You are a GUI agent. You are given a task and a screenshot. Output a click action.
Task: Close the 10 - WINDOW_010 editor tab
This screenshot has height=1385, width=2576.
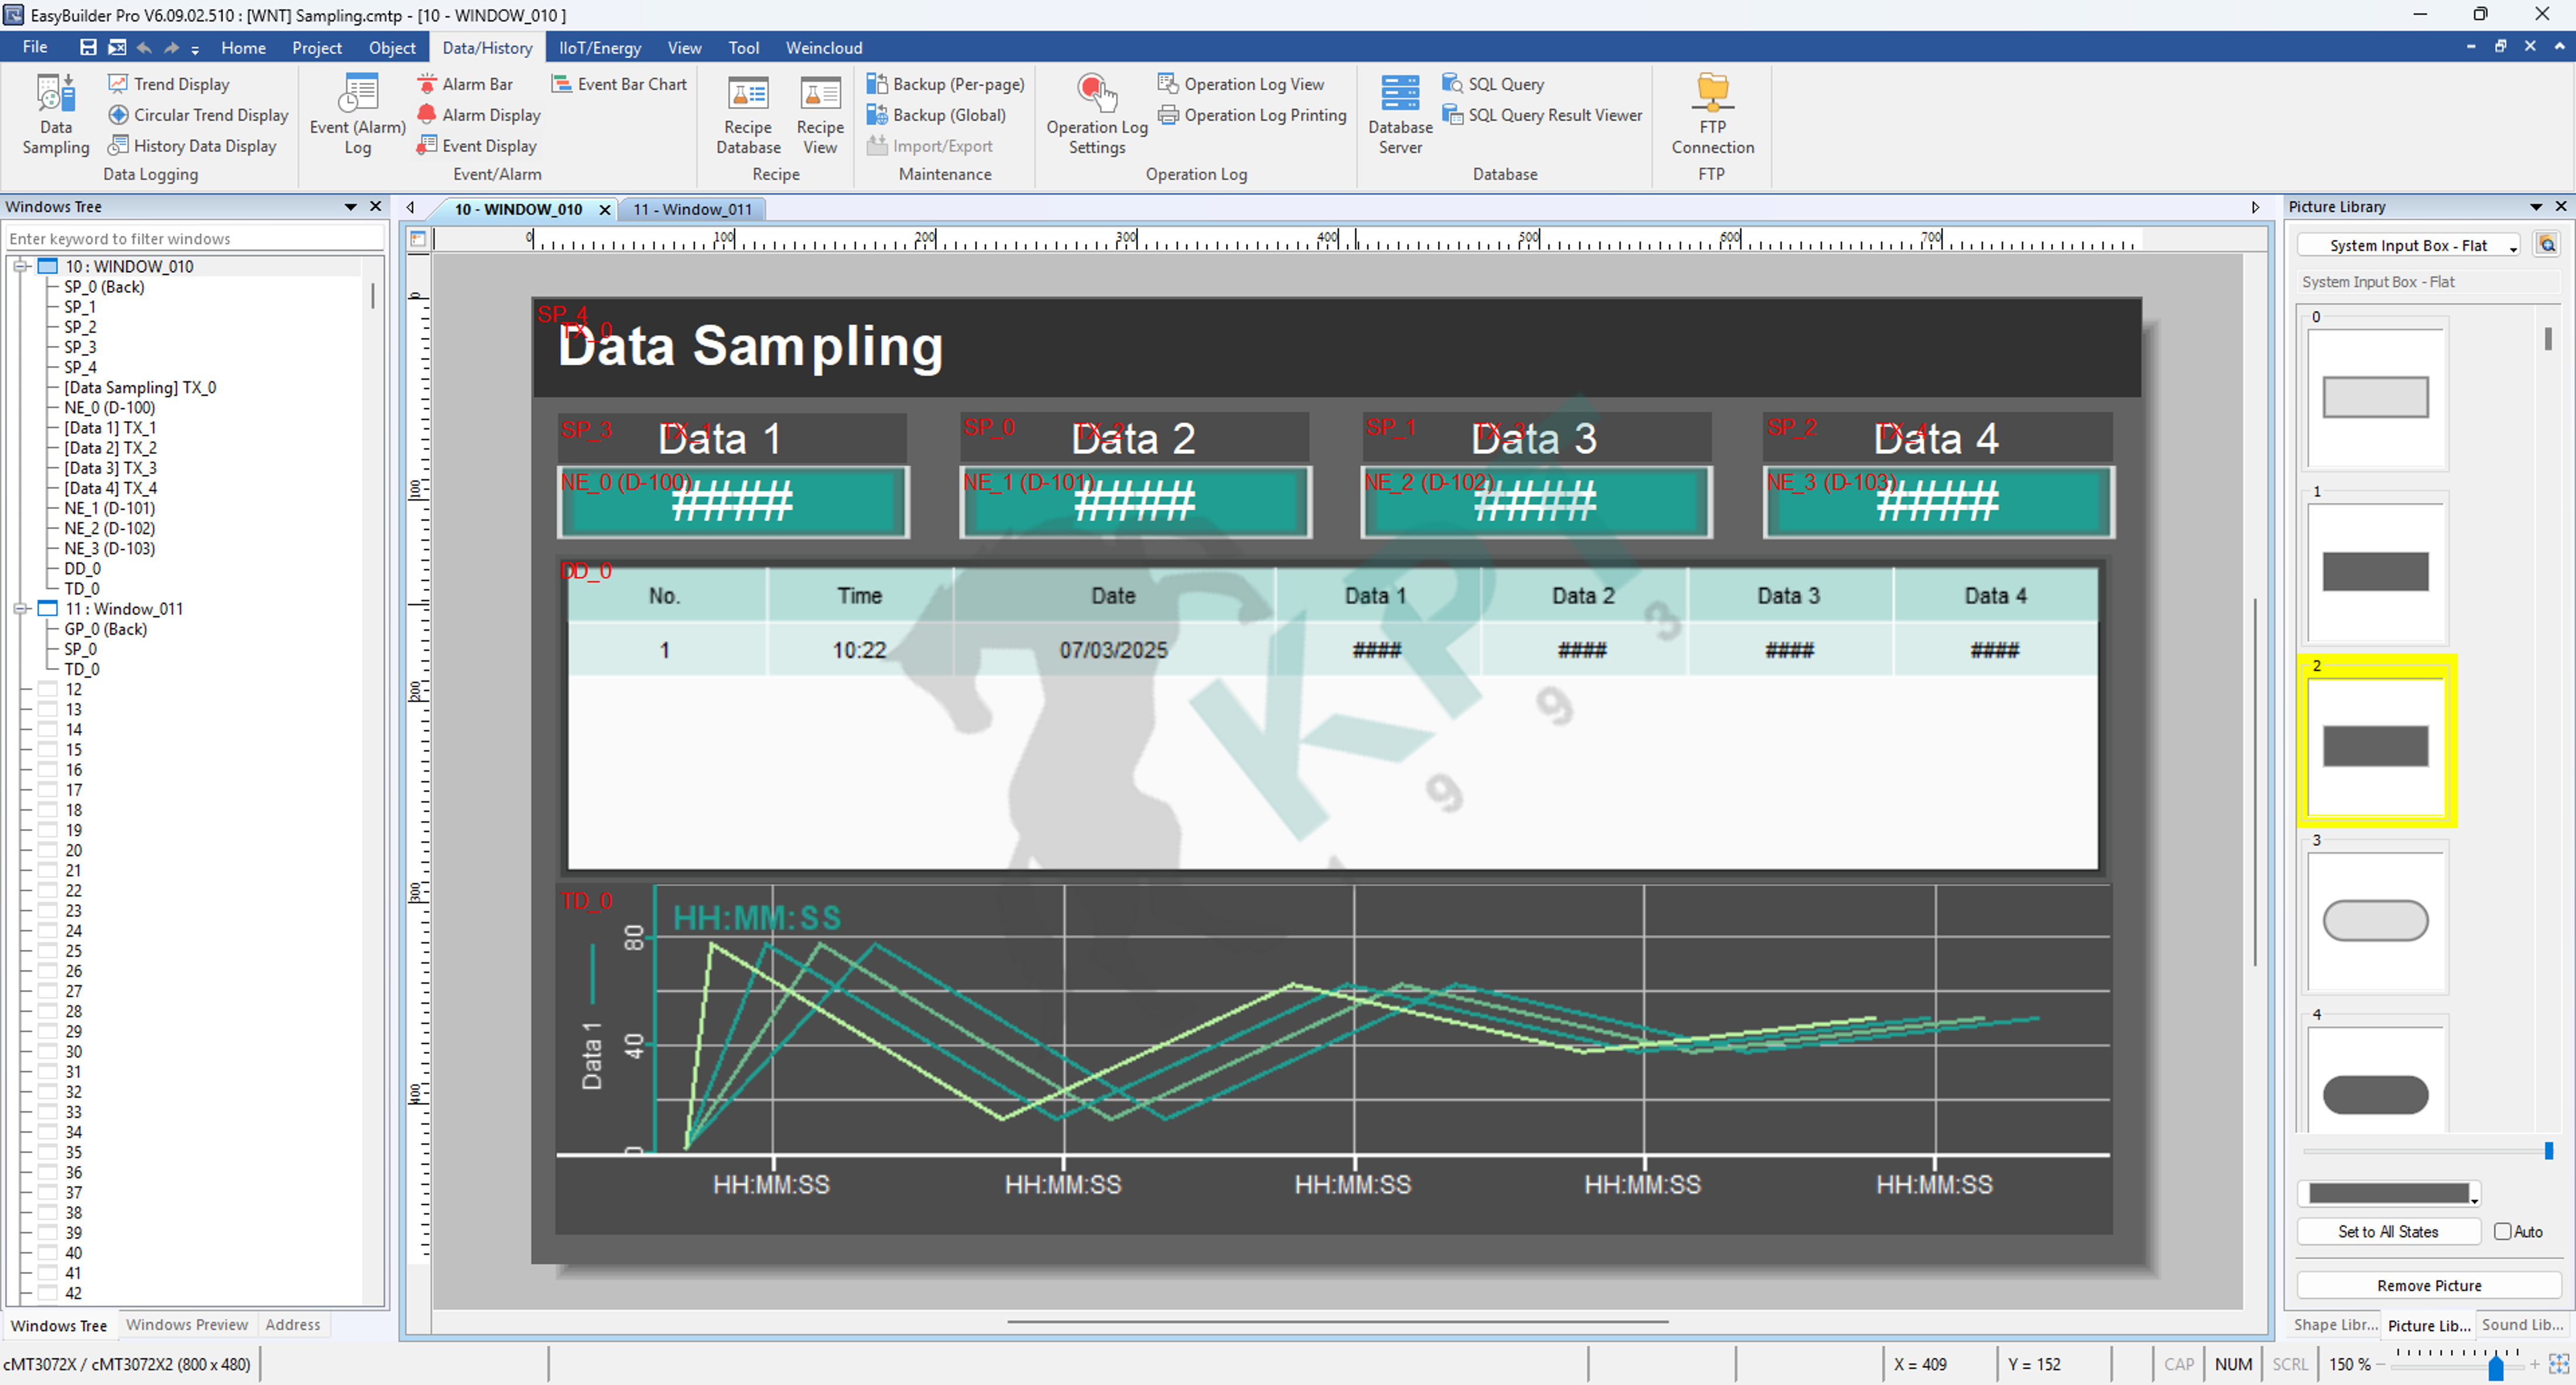coord(605,209)
